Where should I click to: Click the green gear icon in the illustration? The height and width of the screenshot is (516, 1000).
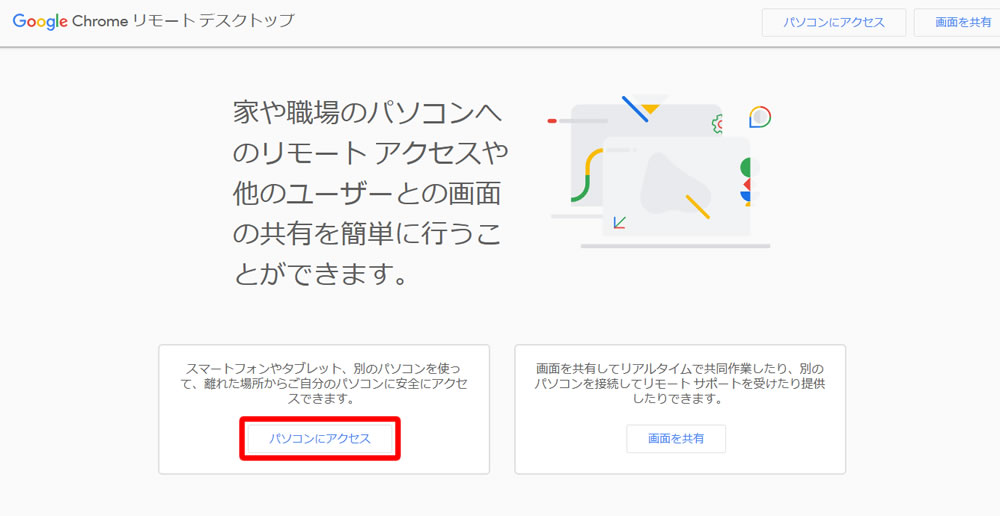click(x=717, y=124)
